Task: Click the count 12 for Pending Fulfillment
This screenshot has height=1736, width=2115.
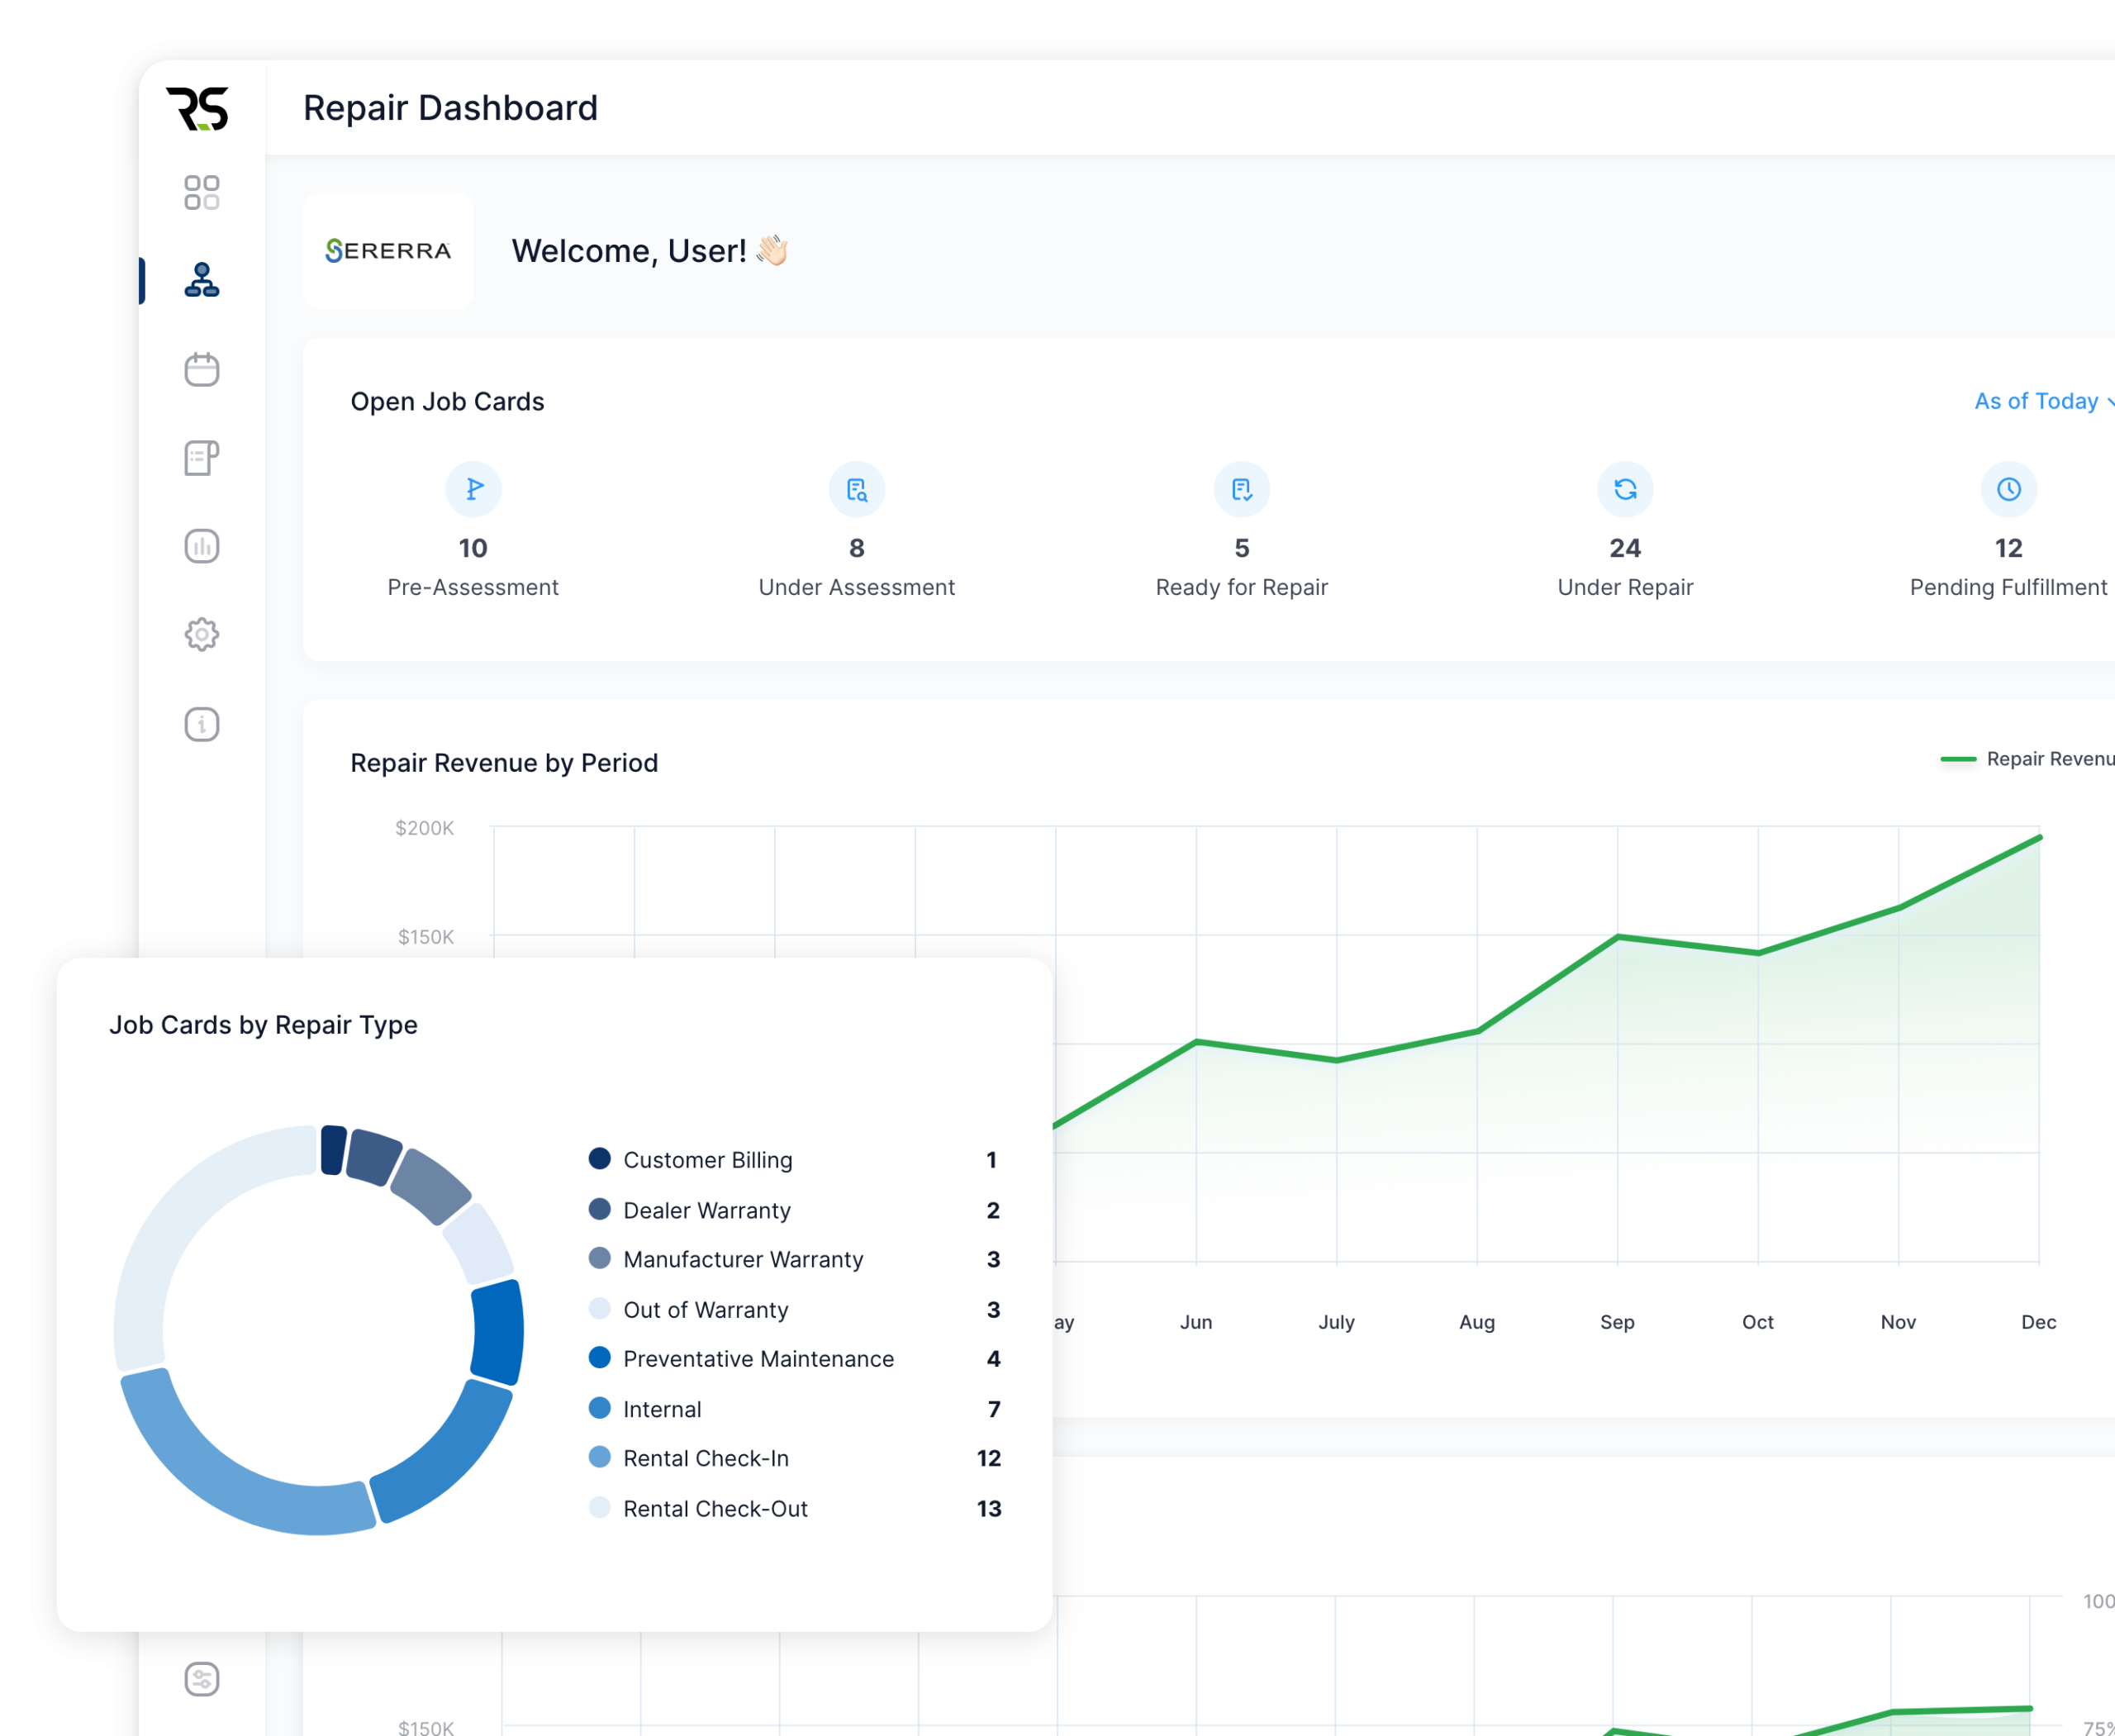Action: tap(2009, 548)
